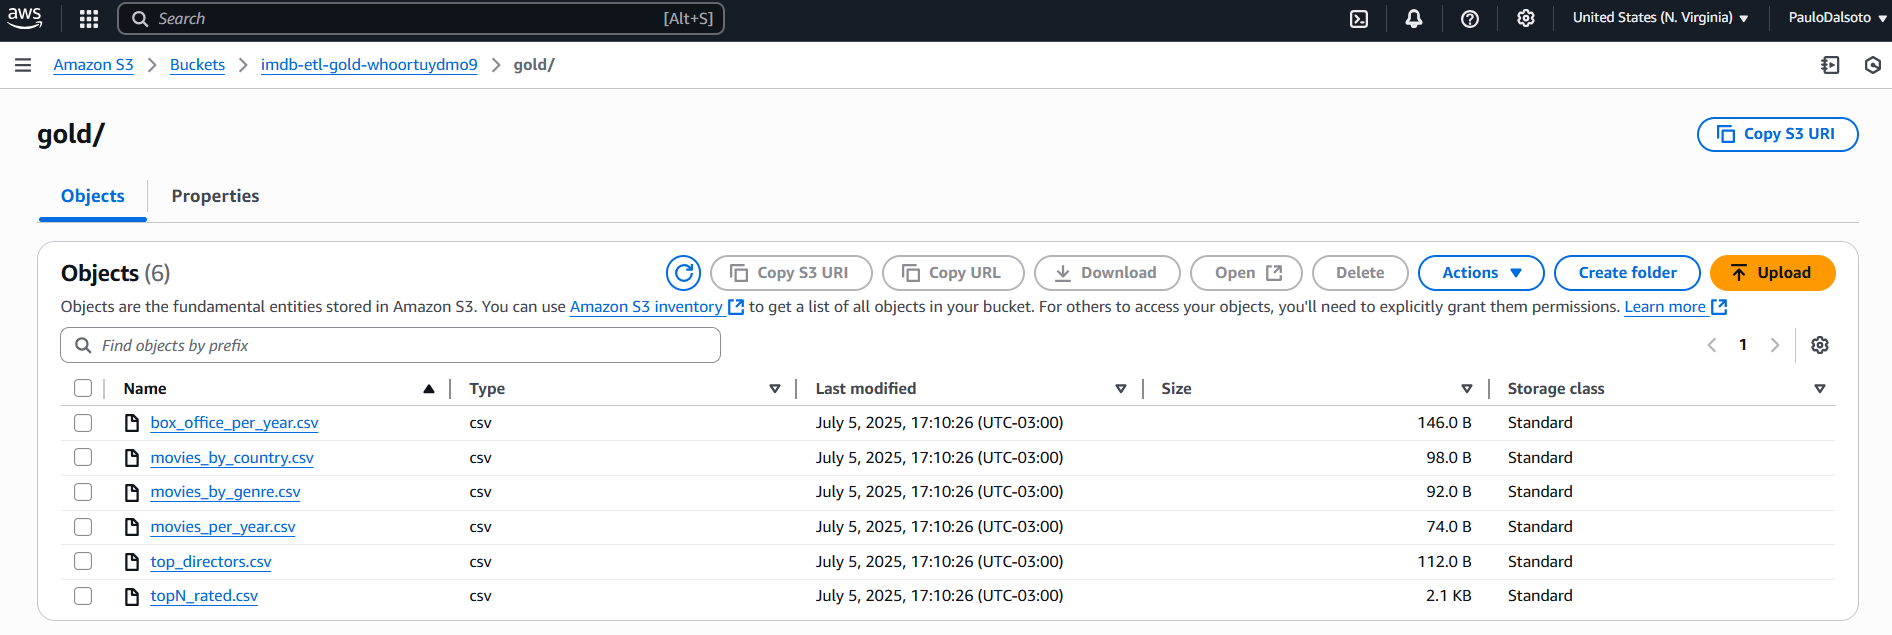Click the search magnifier in prefix field
Screen dimensions: 1892x635
pyautogui.click(x=84, y=345)
